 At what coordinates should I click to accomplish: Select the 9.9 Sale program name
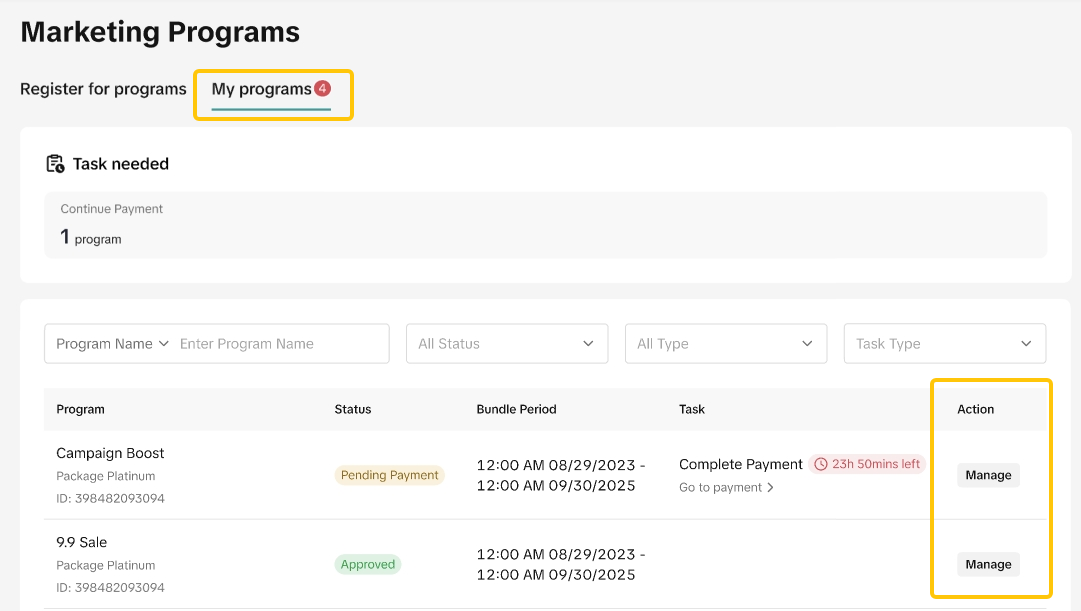pyautogui.click(x=81, y=542)
